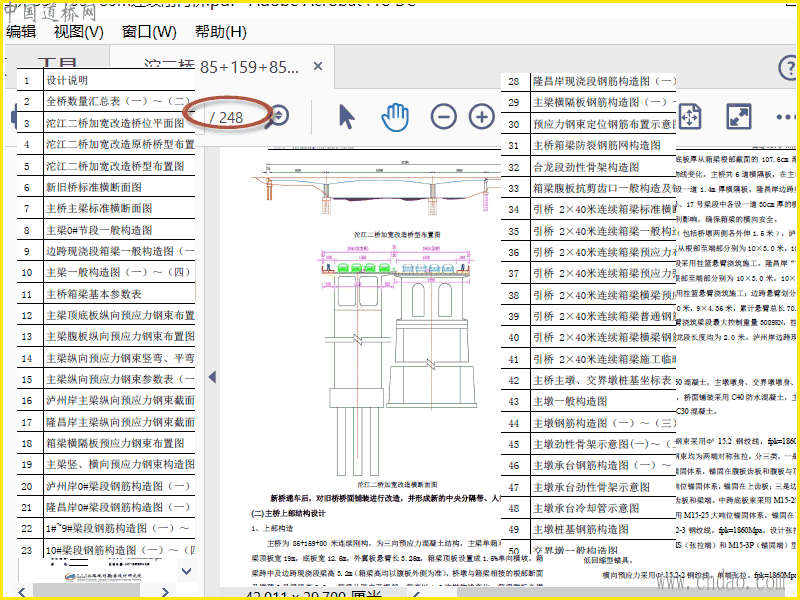Click row 32 合龙段劲性骨架构造图
Image resolution: width=800 pixels, height=600 pixels.
coord(588,167)
